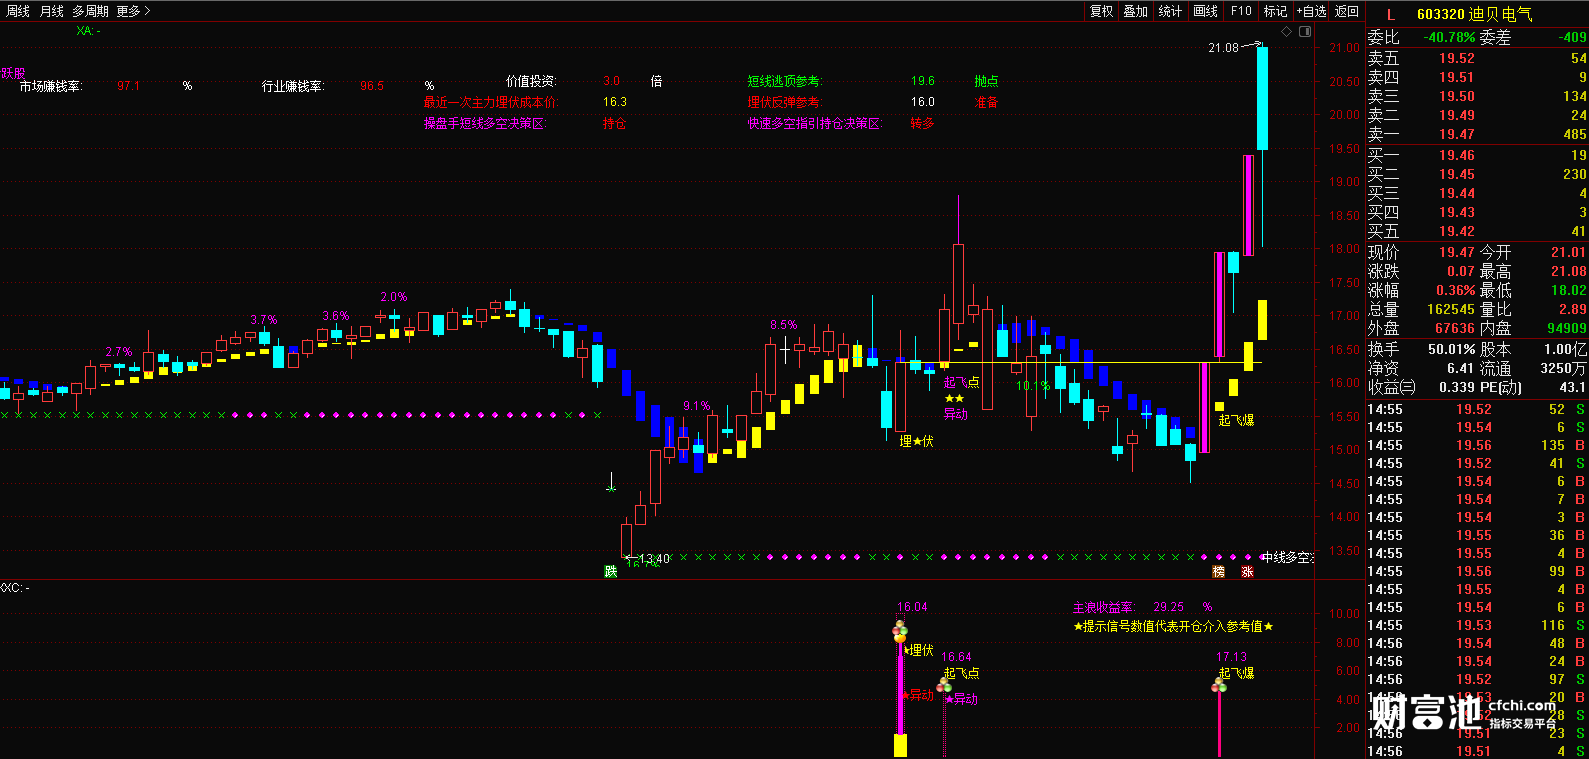This screenshot has width=1589, height=759.
Task: Click the 主浪收益率 29.25 readout
Action: pyautogui.click(x=1141, y=607)
